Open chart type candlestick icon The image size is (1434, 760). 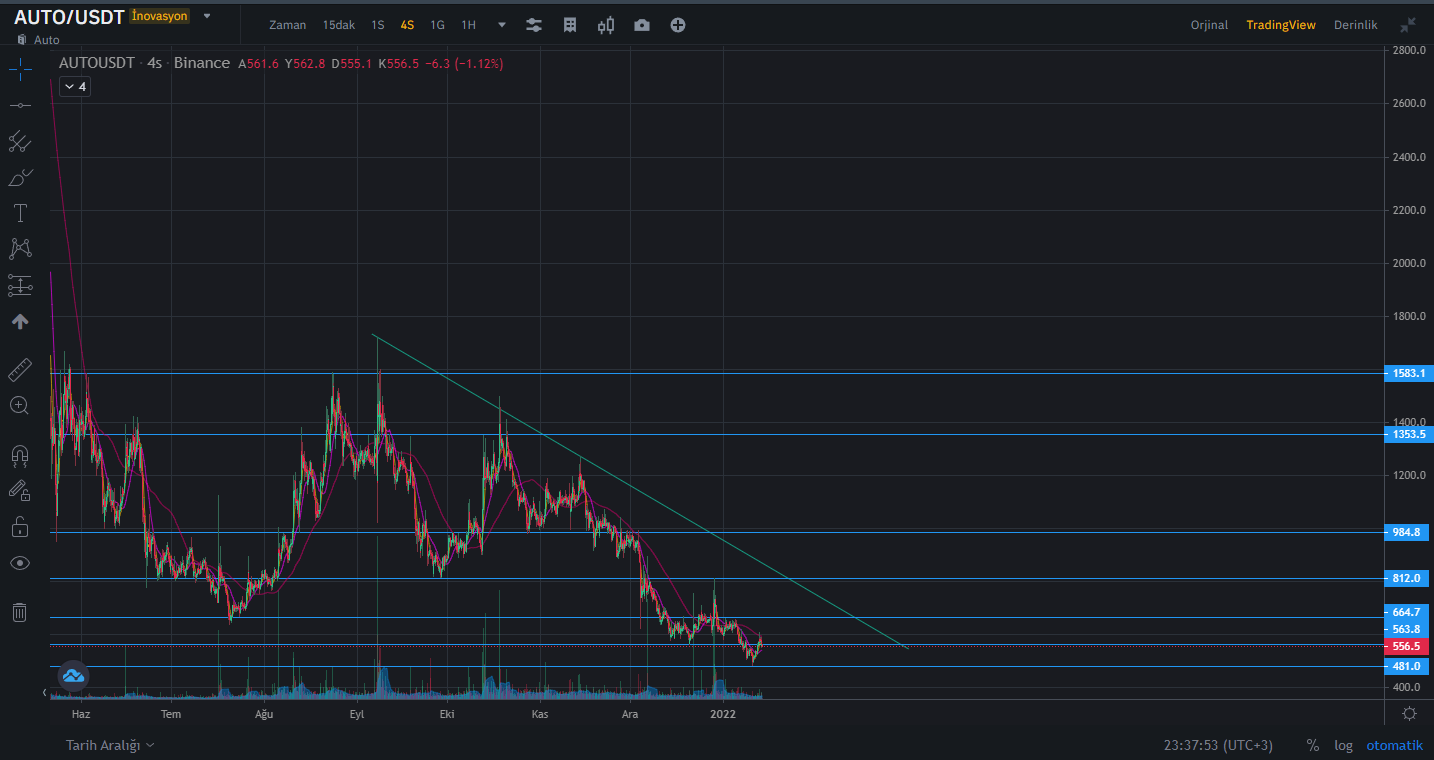tap(605, 25)
